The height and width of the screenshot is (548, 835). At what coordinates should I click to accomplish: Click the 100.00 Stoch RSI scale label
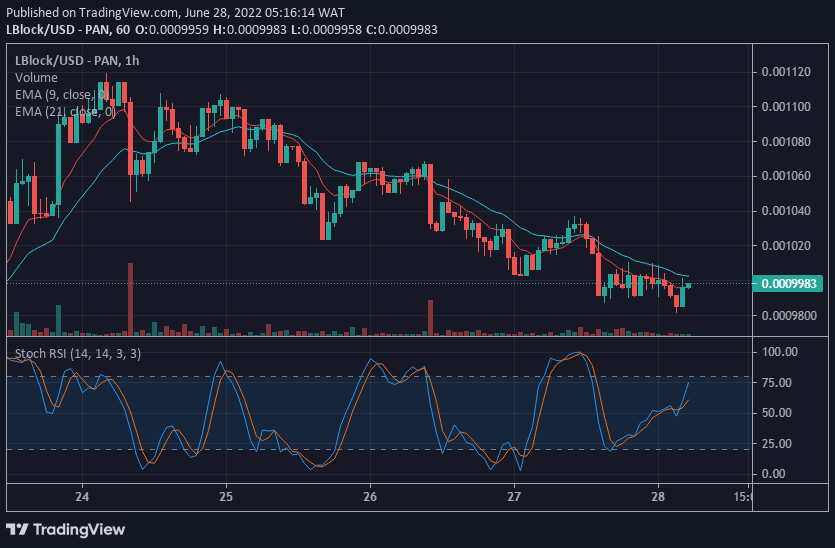780,351
